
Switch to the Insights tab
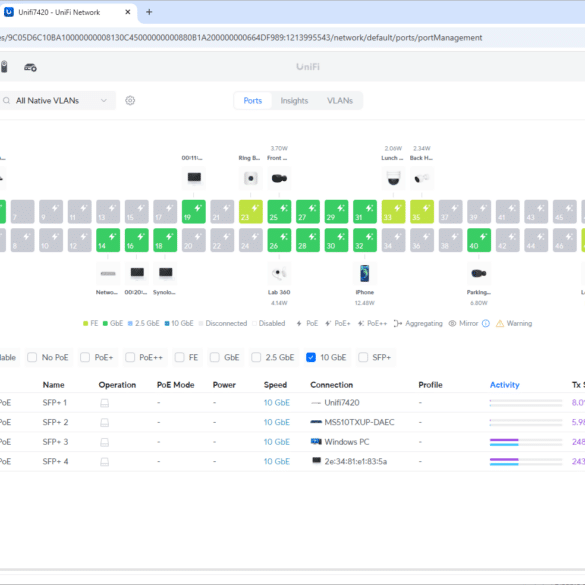click(x=294, y=101)
